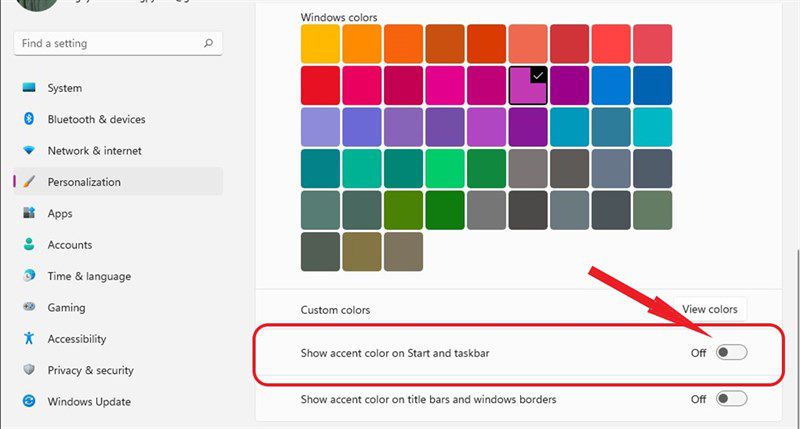Toggle accent color on title bars and borders
Image resolution: width=800 pixels, height=429 pixels.
point(731,398)
